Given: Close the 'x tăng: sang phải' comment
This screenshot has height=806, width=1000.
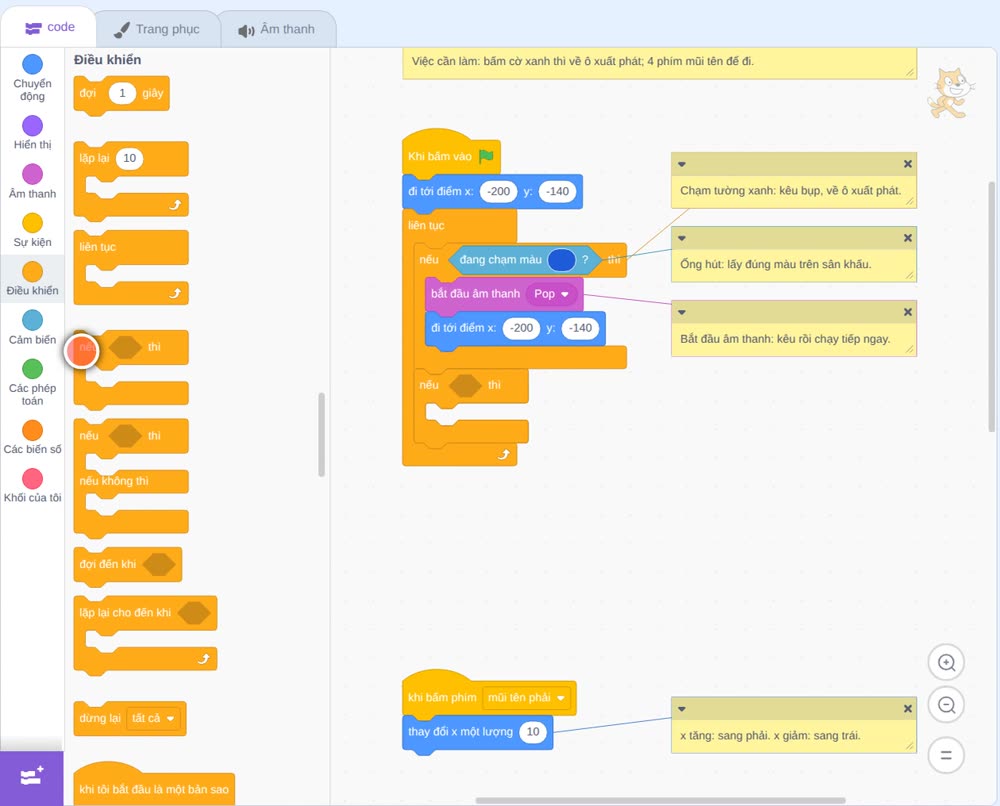Looking at the screenshot, I should pyautogui.click(x=908, y=708).
